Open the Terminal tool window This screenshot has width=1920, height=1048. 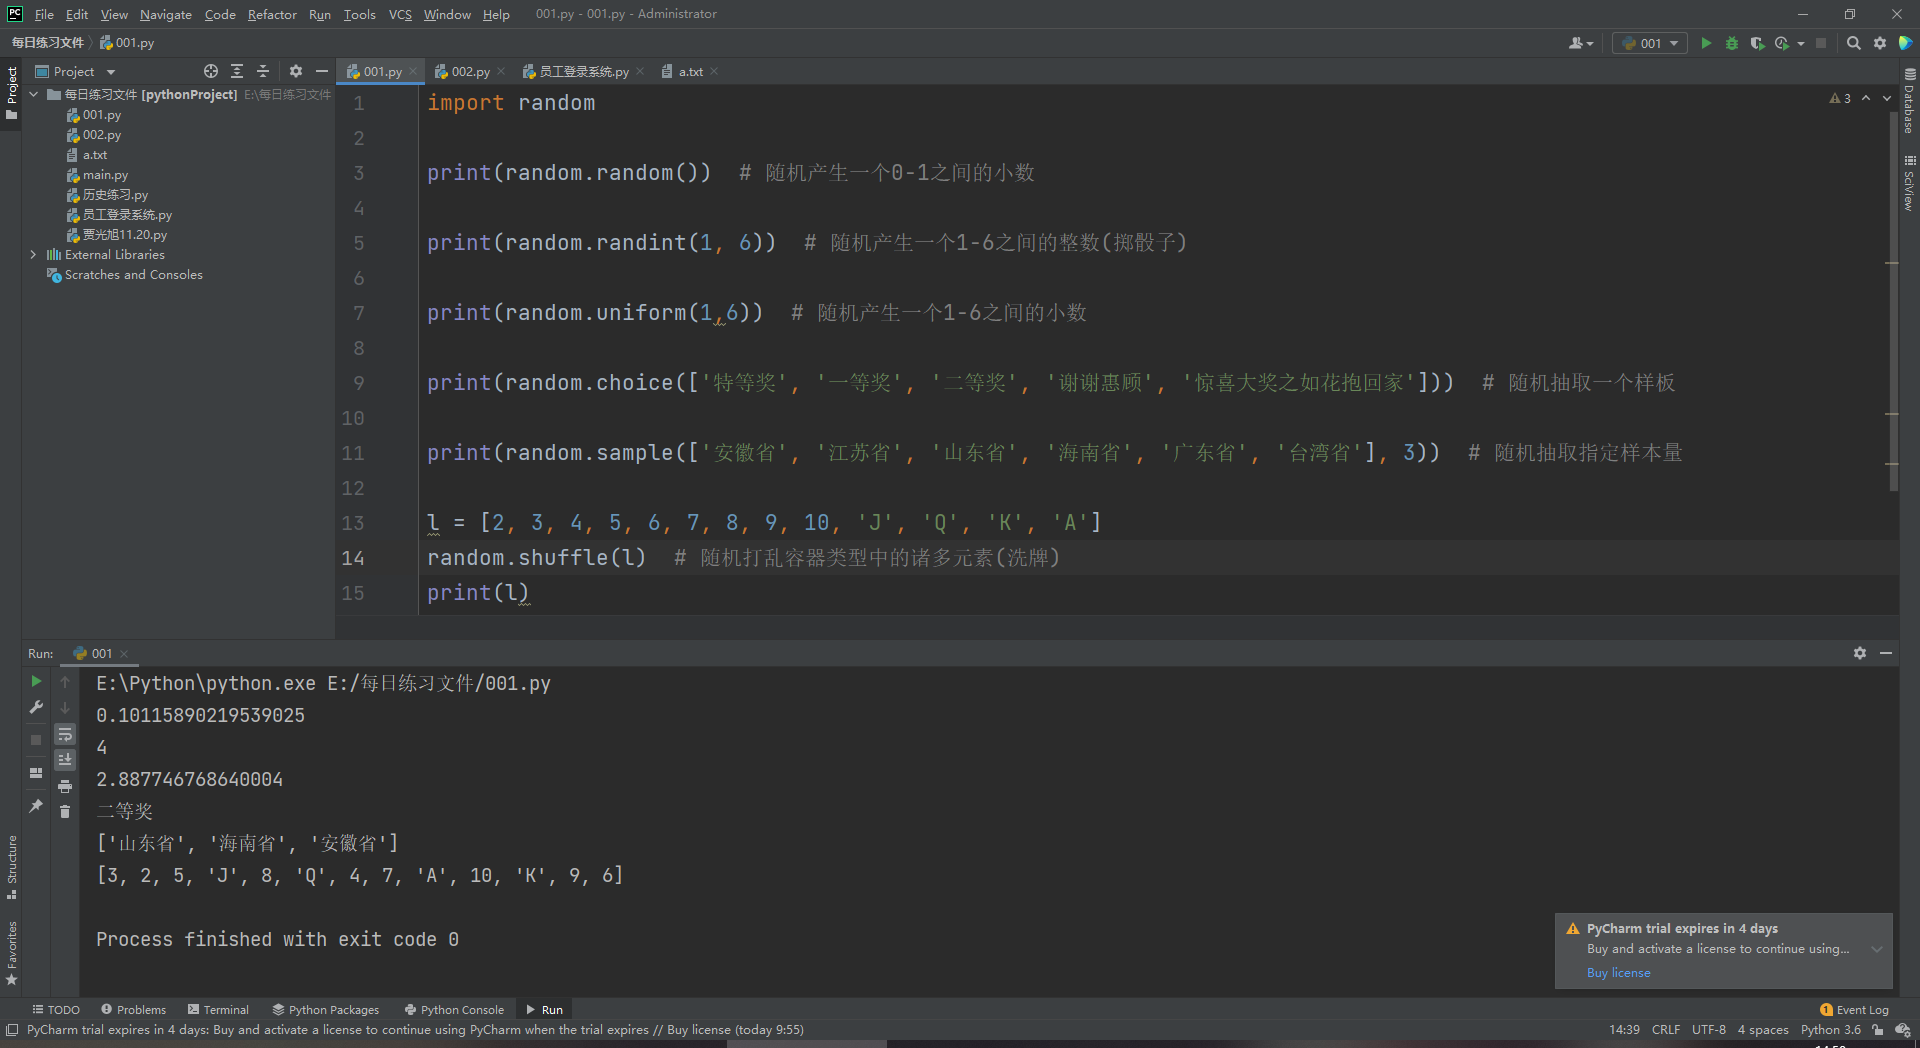218,1010
